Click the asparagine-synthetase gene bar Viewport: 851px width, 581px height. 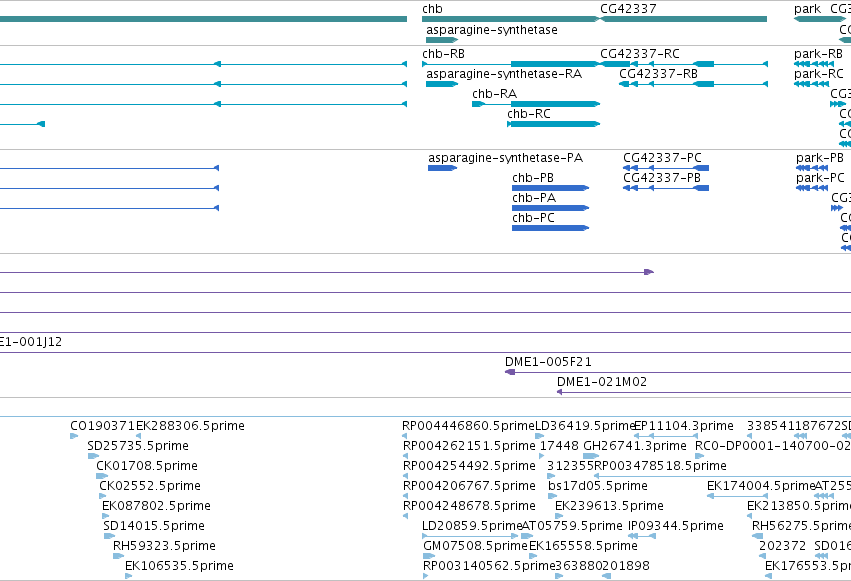point(442,40)
